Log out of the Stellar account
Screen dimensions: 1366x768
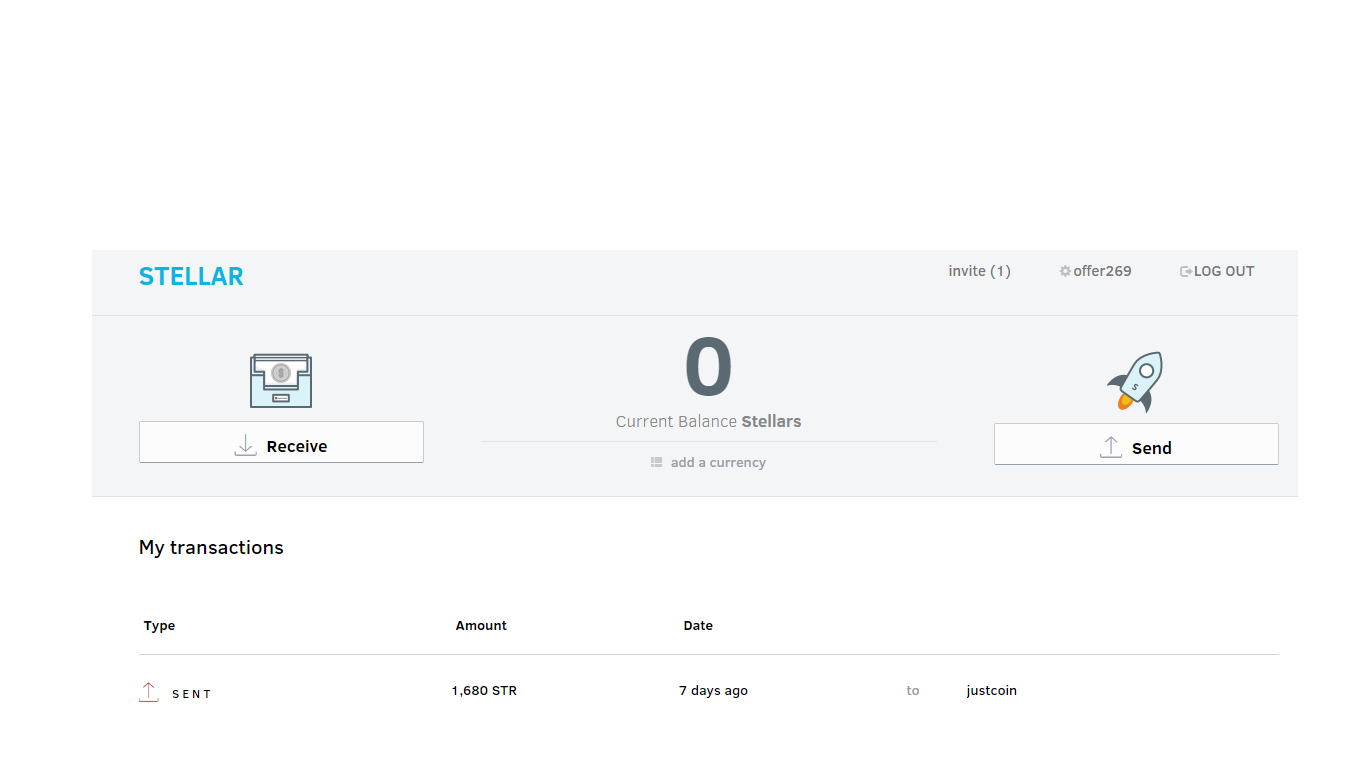coord(1217,271)
